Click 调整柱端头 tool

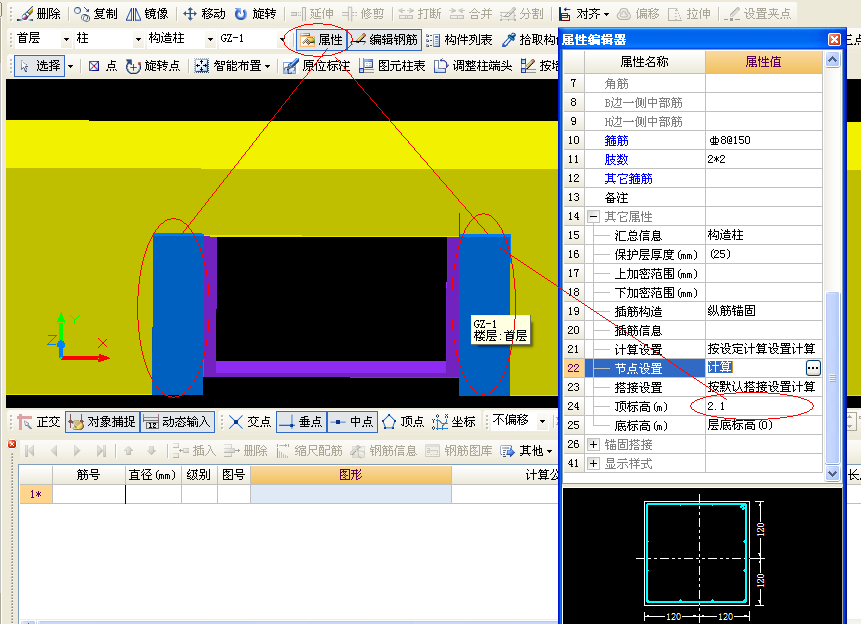[473, 66]
